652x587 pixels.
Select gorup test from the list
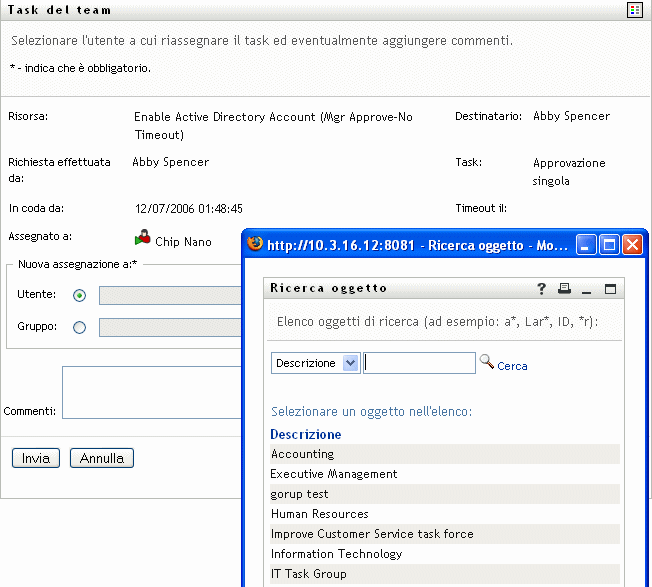tap(445, 494)
